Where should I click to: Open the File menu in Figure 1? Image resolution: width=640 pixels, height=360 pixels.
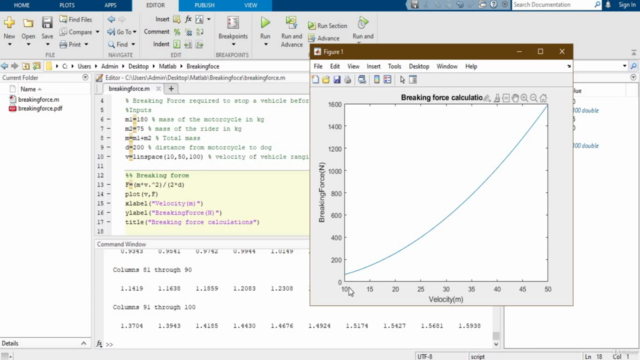click(318, 66)
